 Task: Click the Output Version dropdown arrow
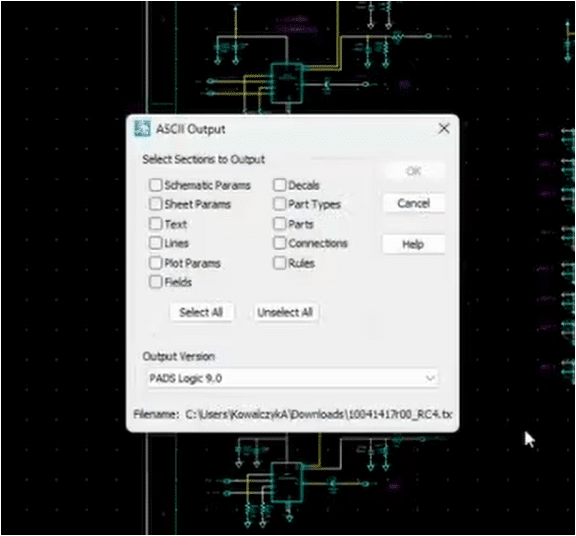click(x=430, y=378)
